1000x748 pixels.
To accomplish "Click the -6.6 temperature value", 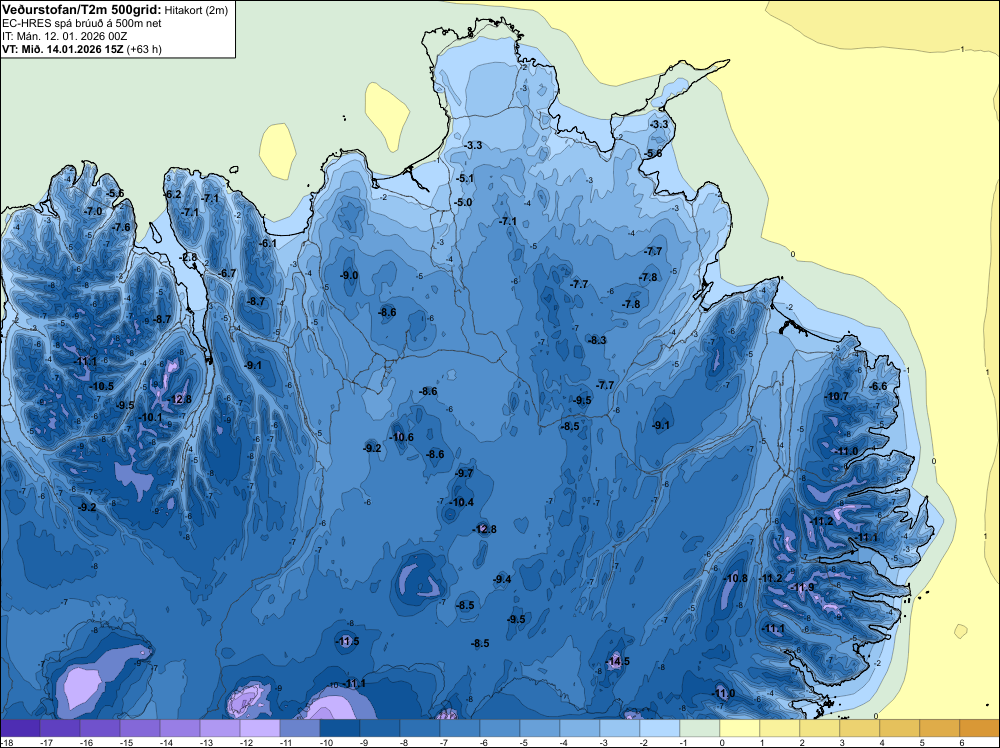I will pyautogui.click(x=878, y=386).
